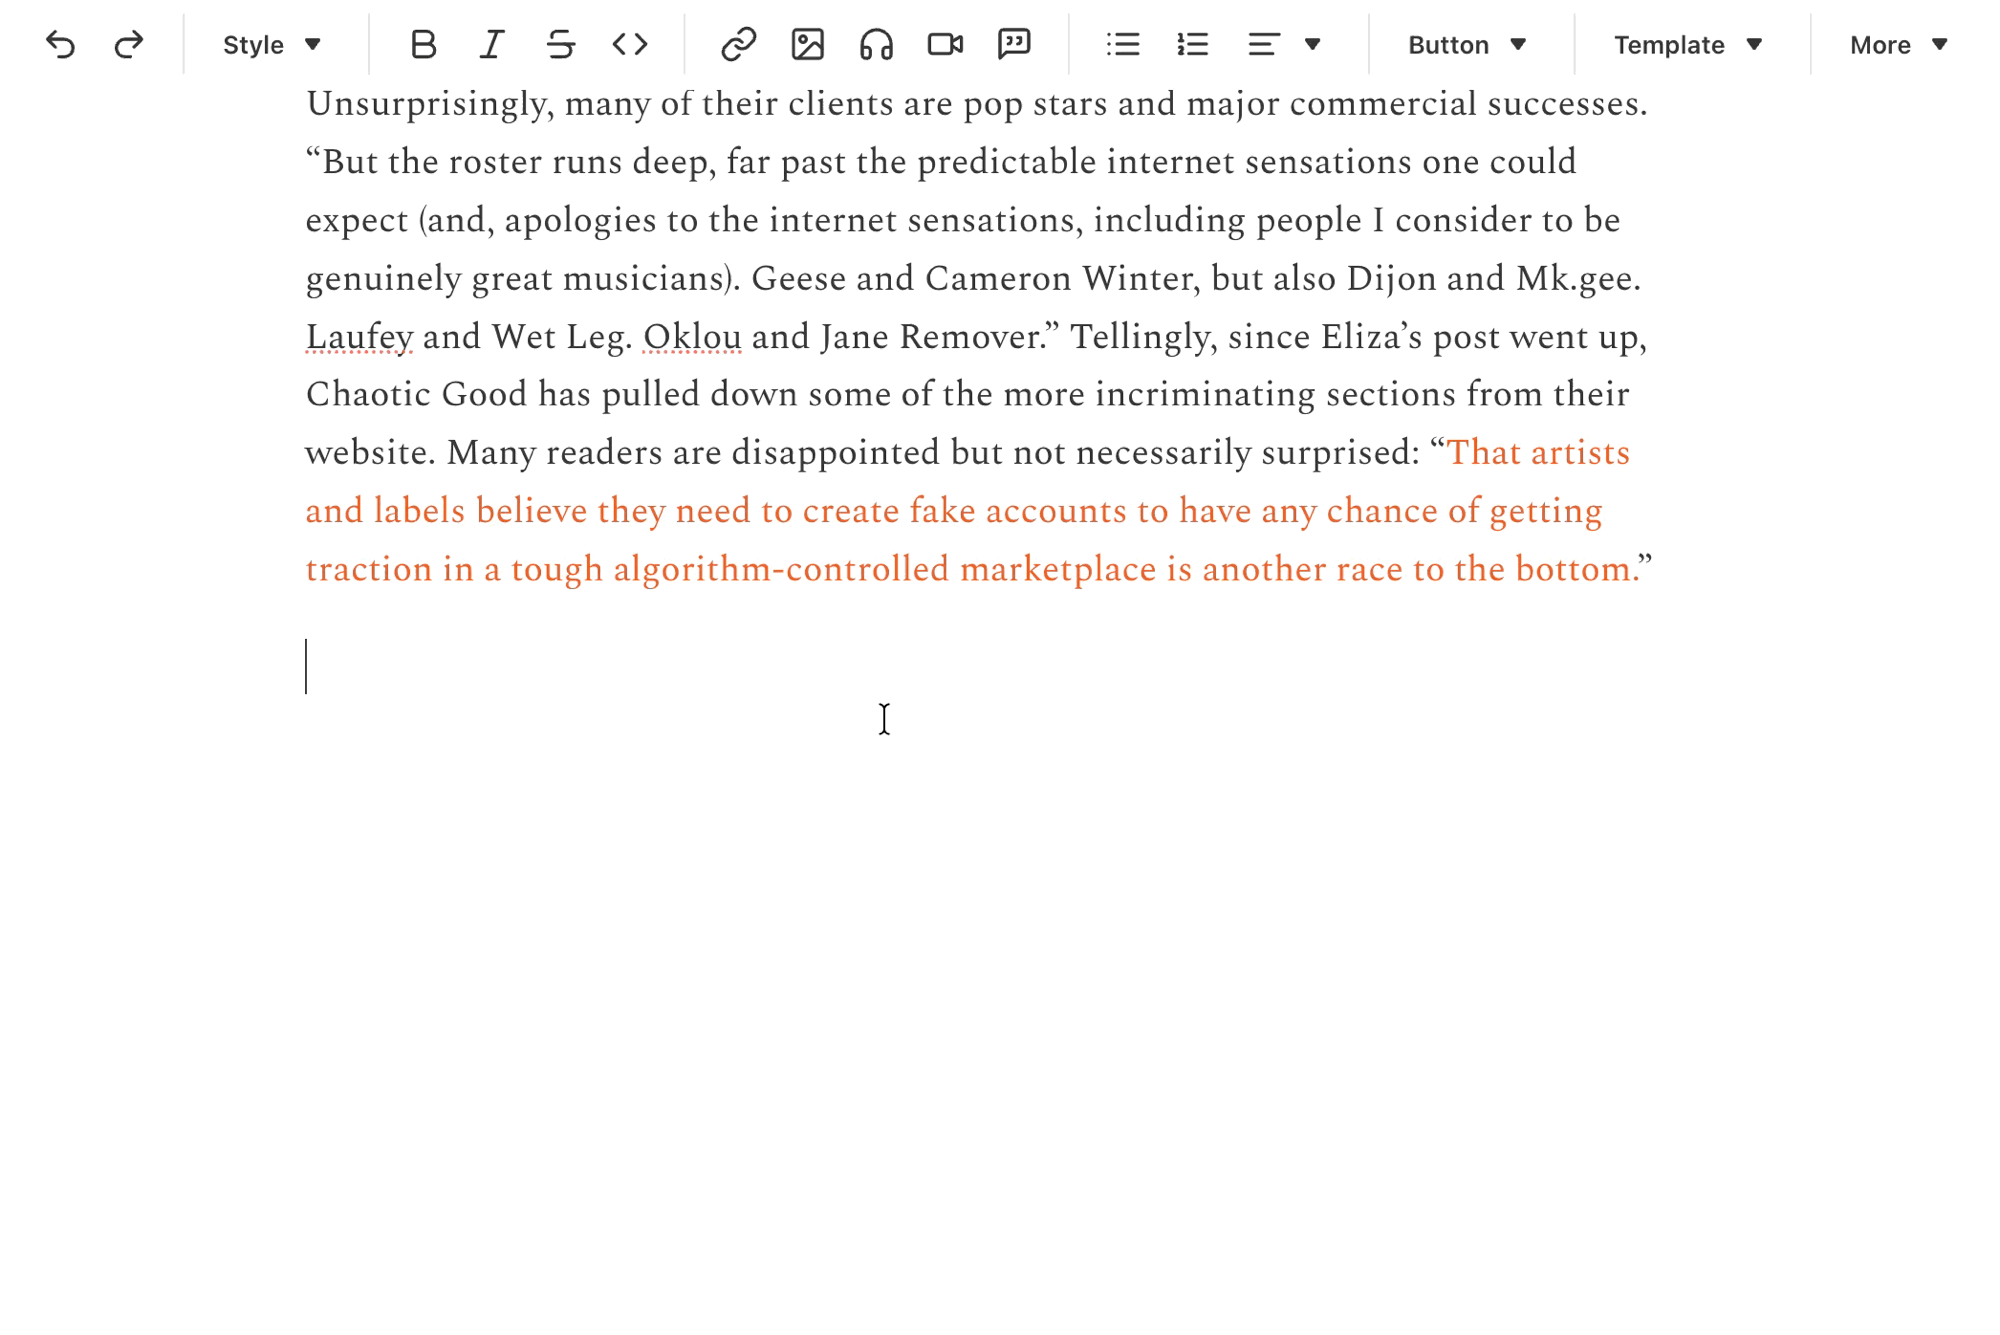
Task: Insert a code block
Action: 630,45
